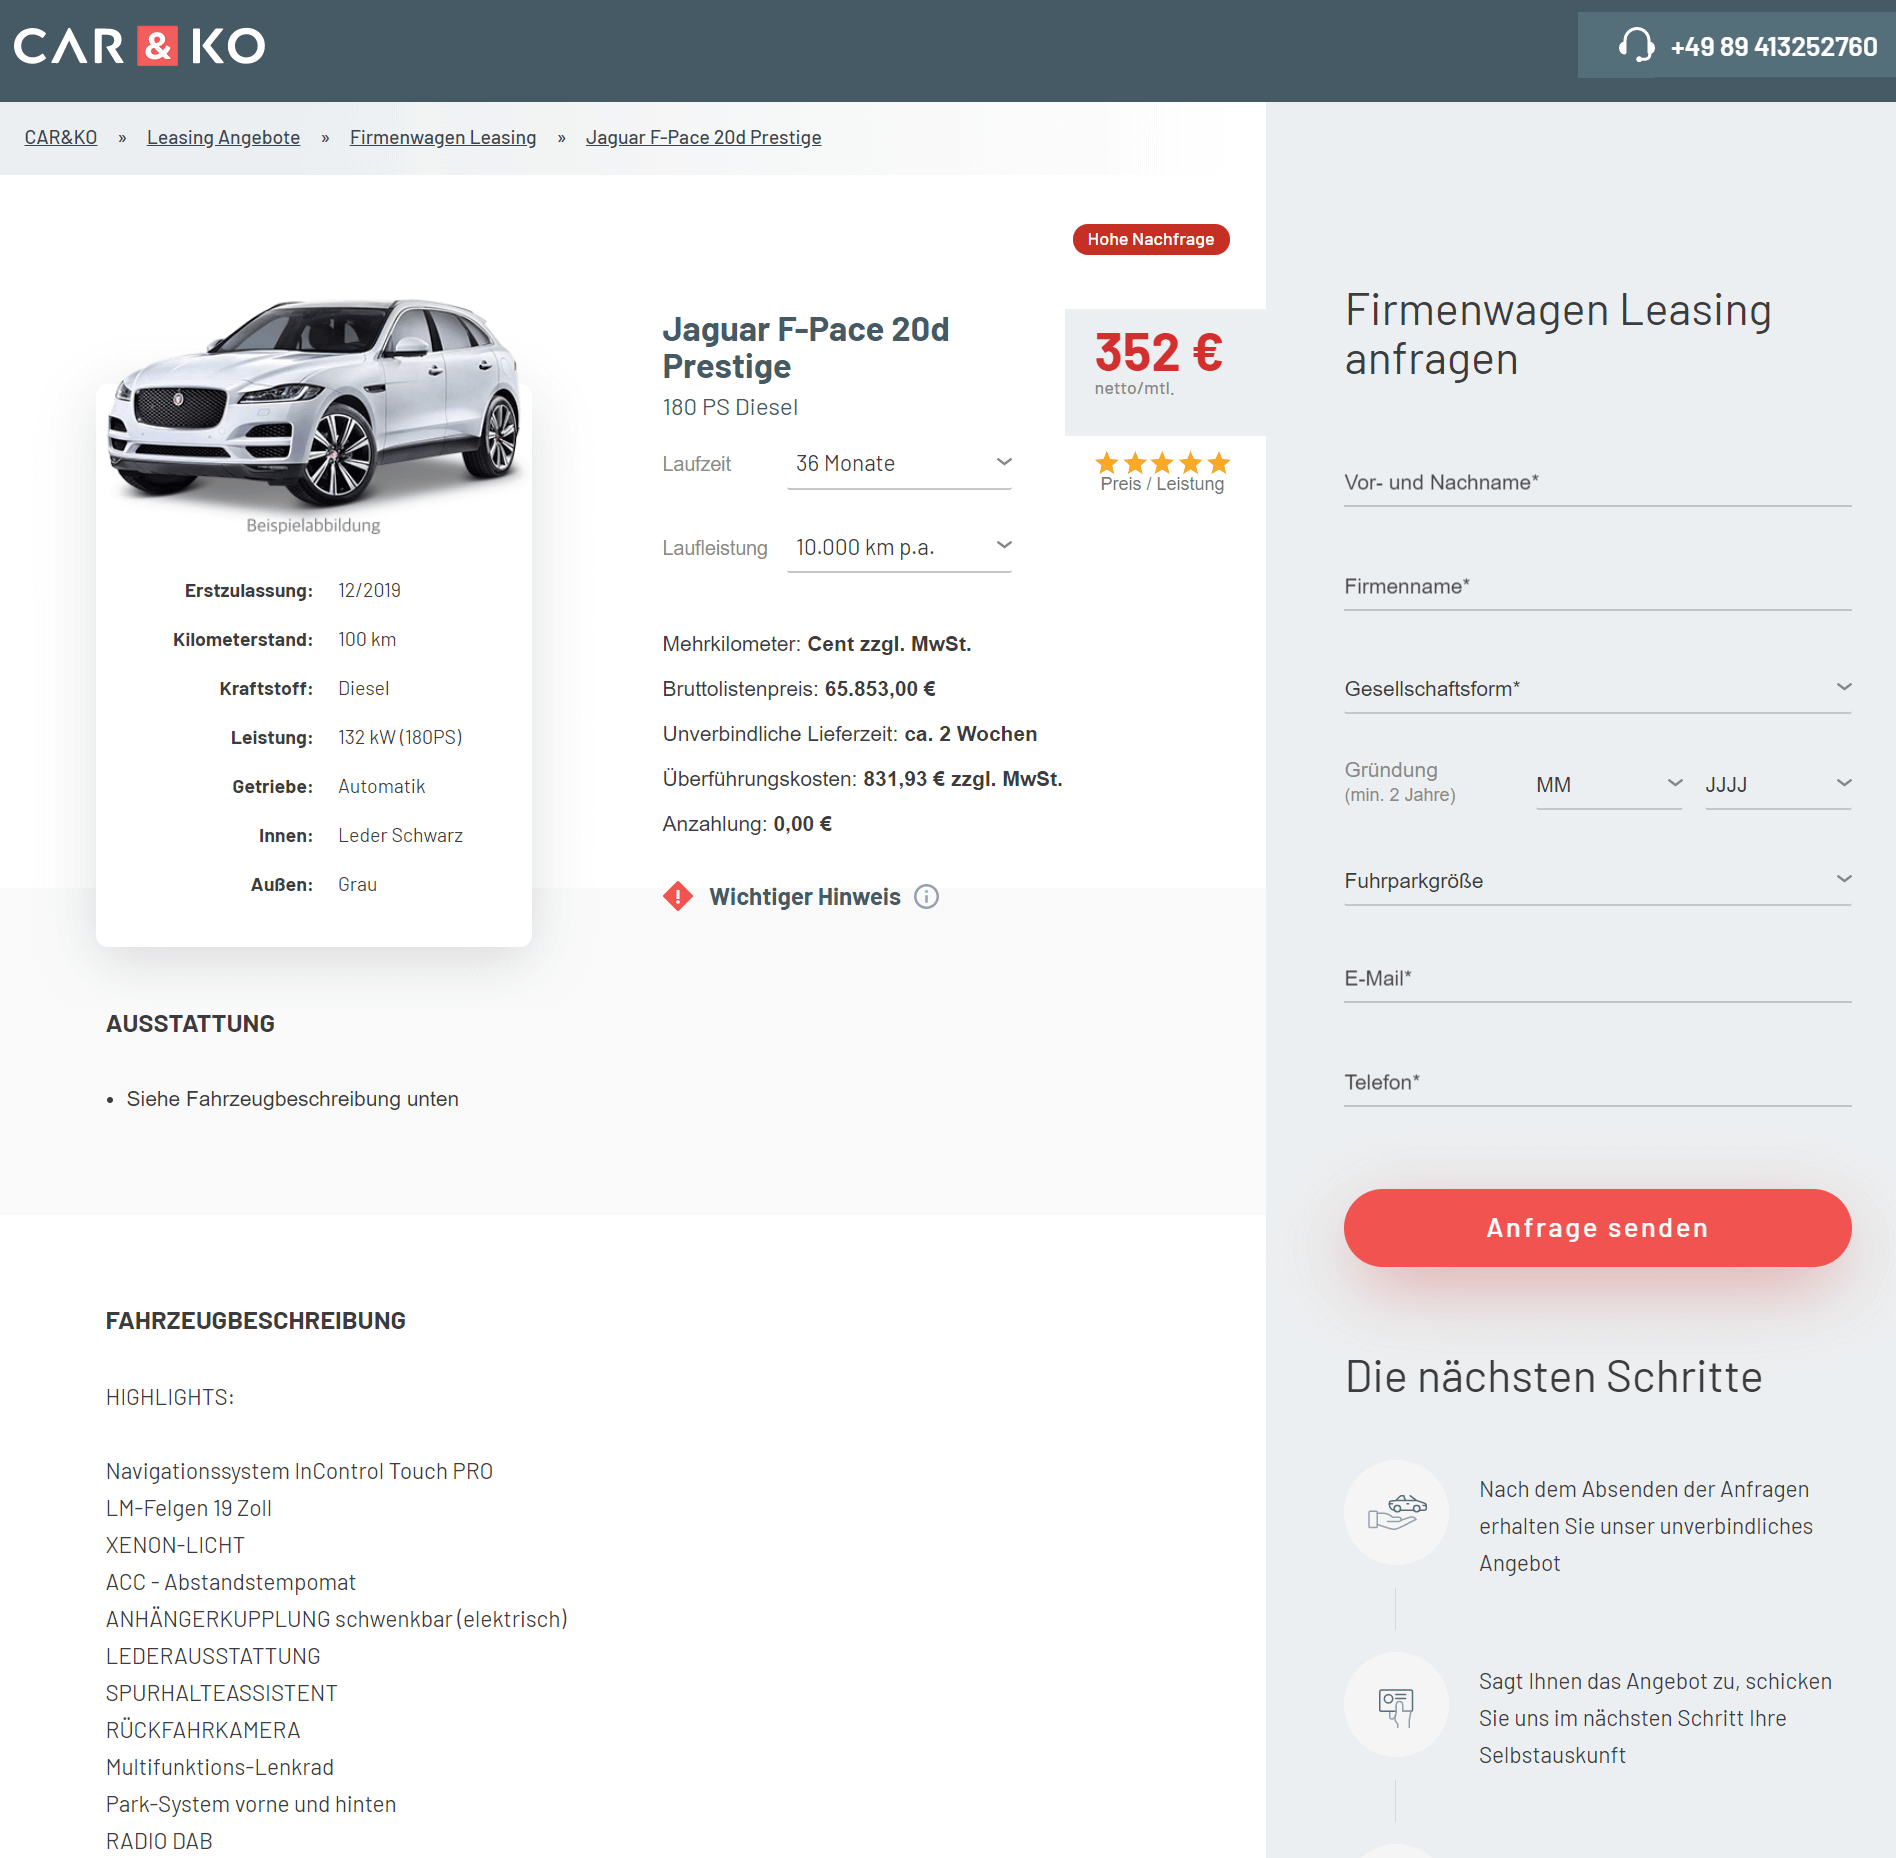Expand the Fuhrparkgröße dropdown
This screenshot has height=1858, width=1896.
[1598, 881]
